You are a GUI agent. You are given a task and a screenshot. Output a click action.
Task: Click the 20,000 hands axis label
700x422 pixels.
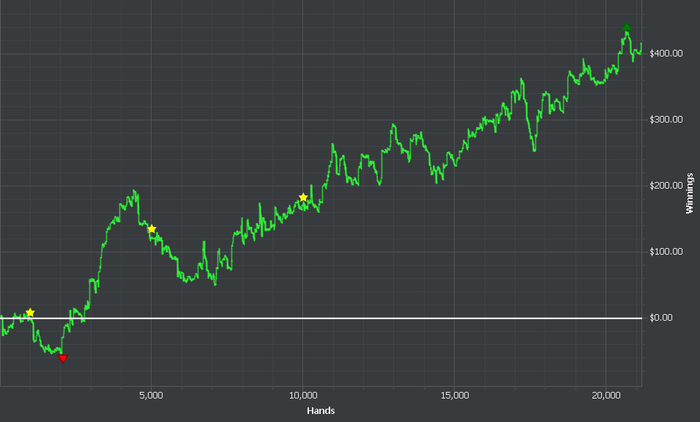[x=606, y=396]
